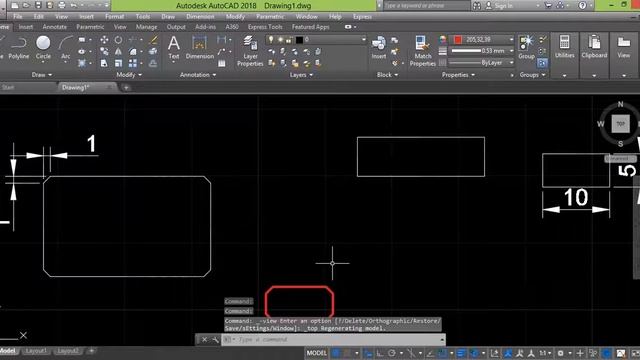
Task: Expand the Draw panel
Action: coord(42,75)
